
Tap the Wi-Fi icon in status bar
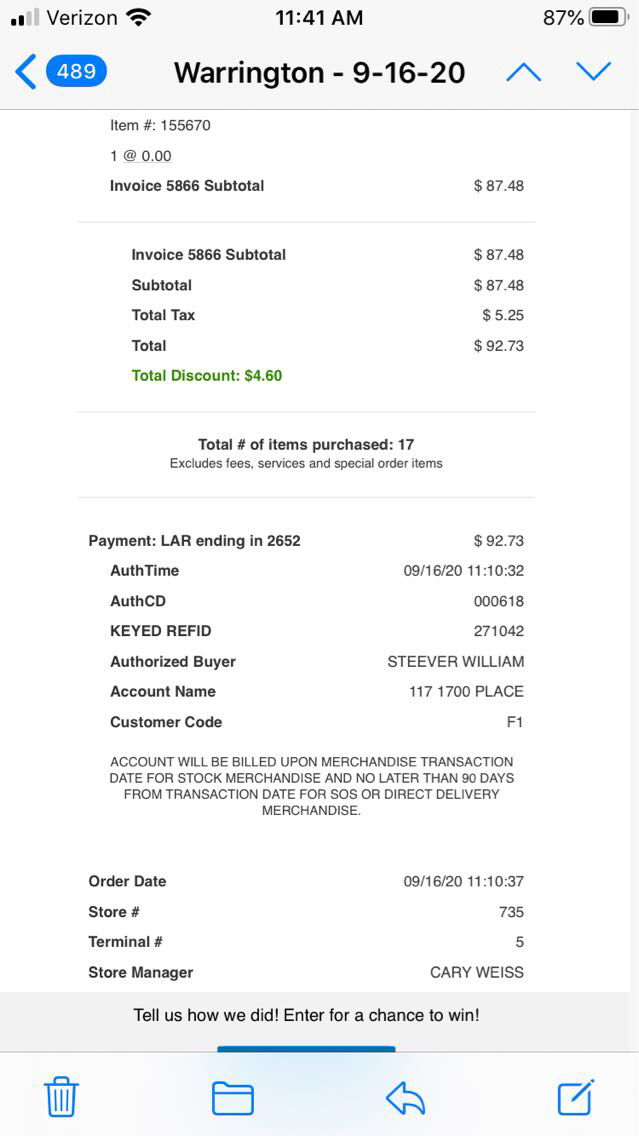139,18
